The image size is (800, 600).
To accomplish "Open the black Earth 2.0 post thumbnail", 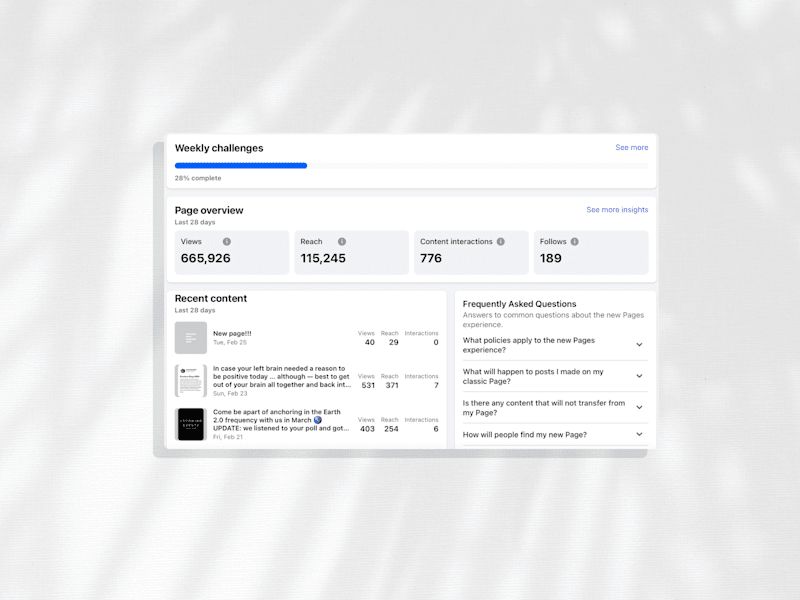I will (x=191, y=424).
